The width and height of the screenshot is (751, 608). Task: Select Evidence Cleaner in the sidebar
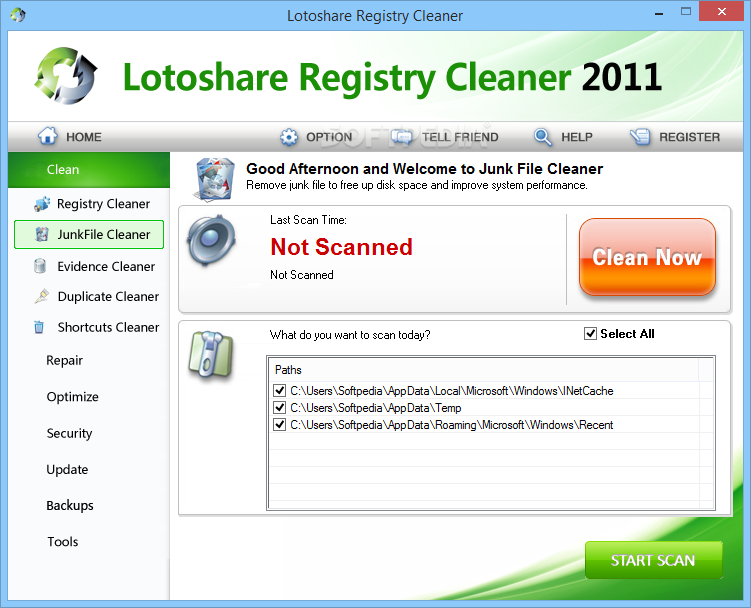pyautogui.click(x=106, y=266)
